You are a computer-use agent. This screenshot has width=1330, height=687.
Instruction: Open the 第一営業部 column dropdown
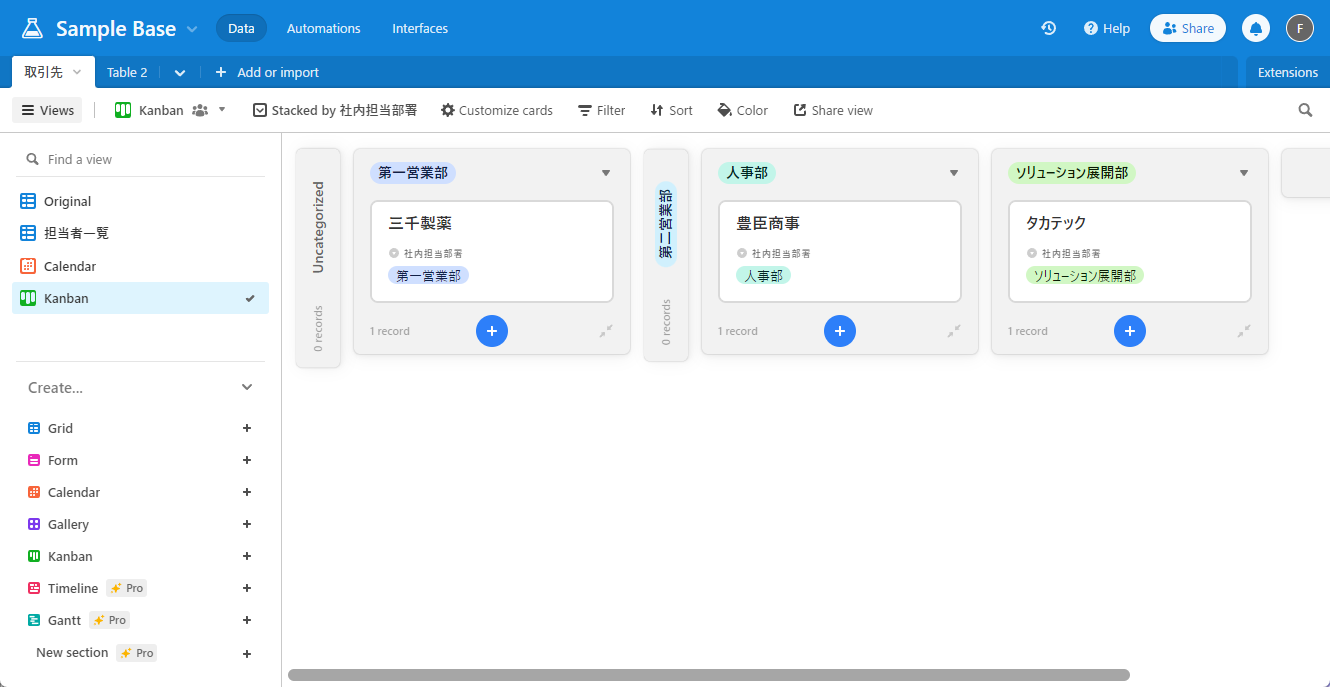pos(606,172)
